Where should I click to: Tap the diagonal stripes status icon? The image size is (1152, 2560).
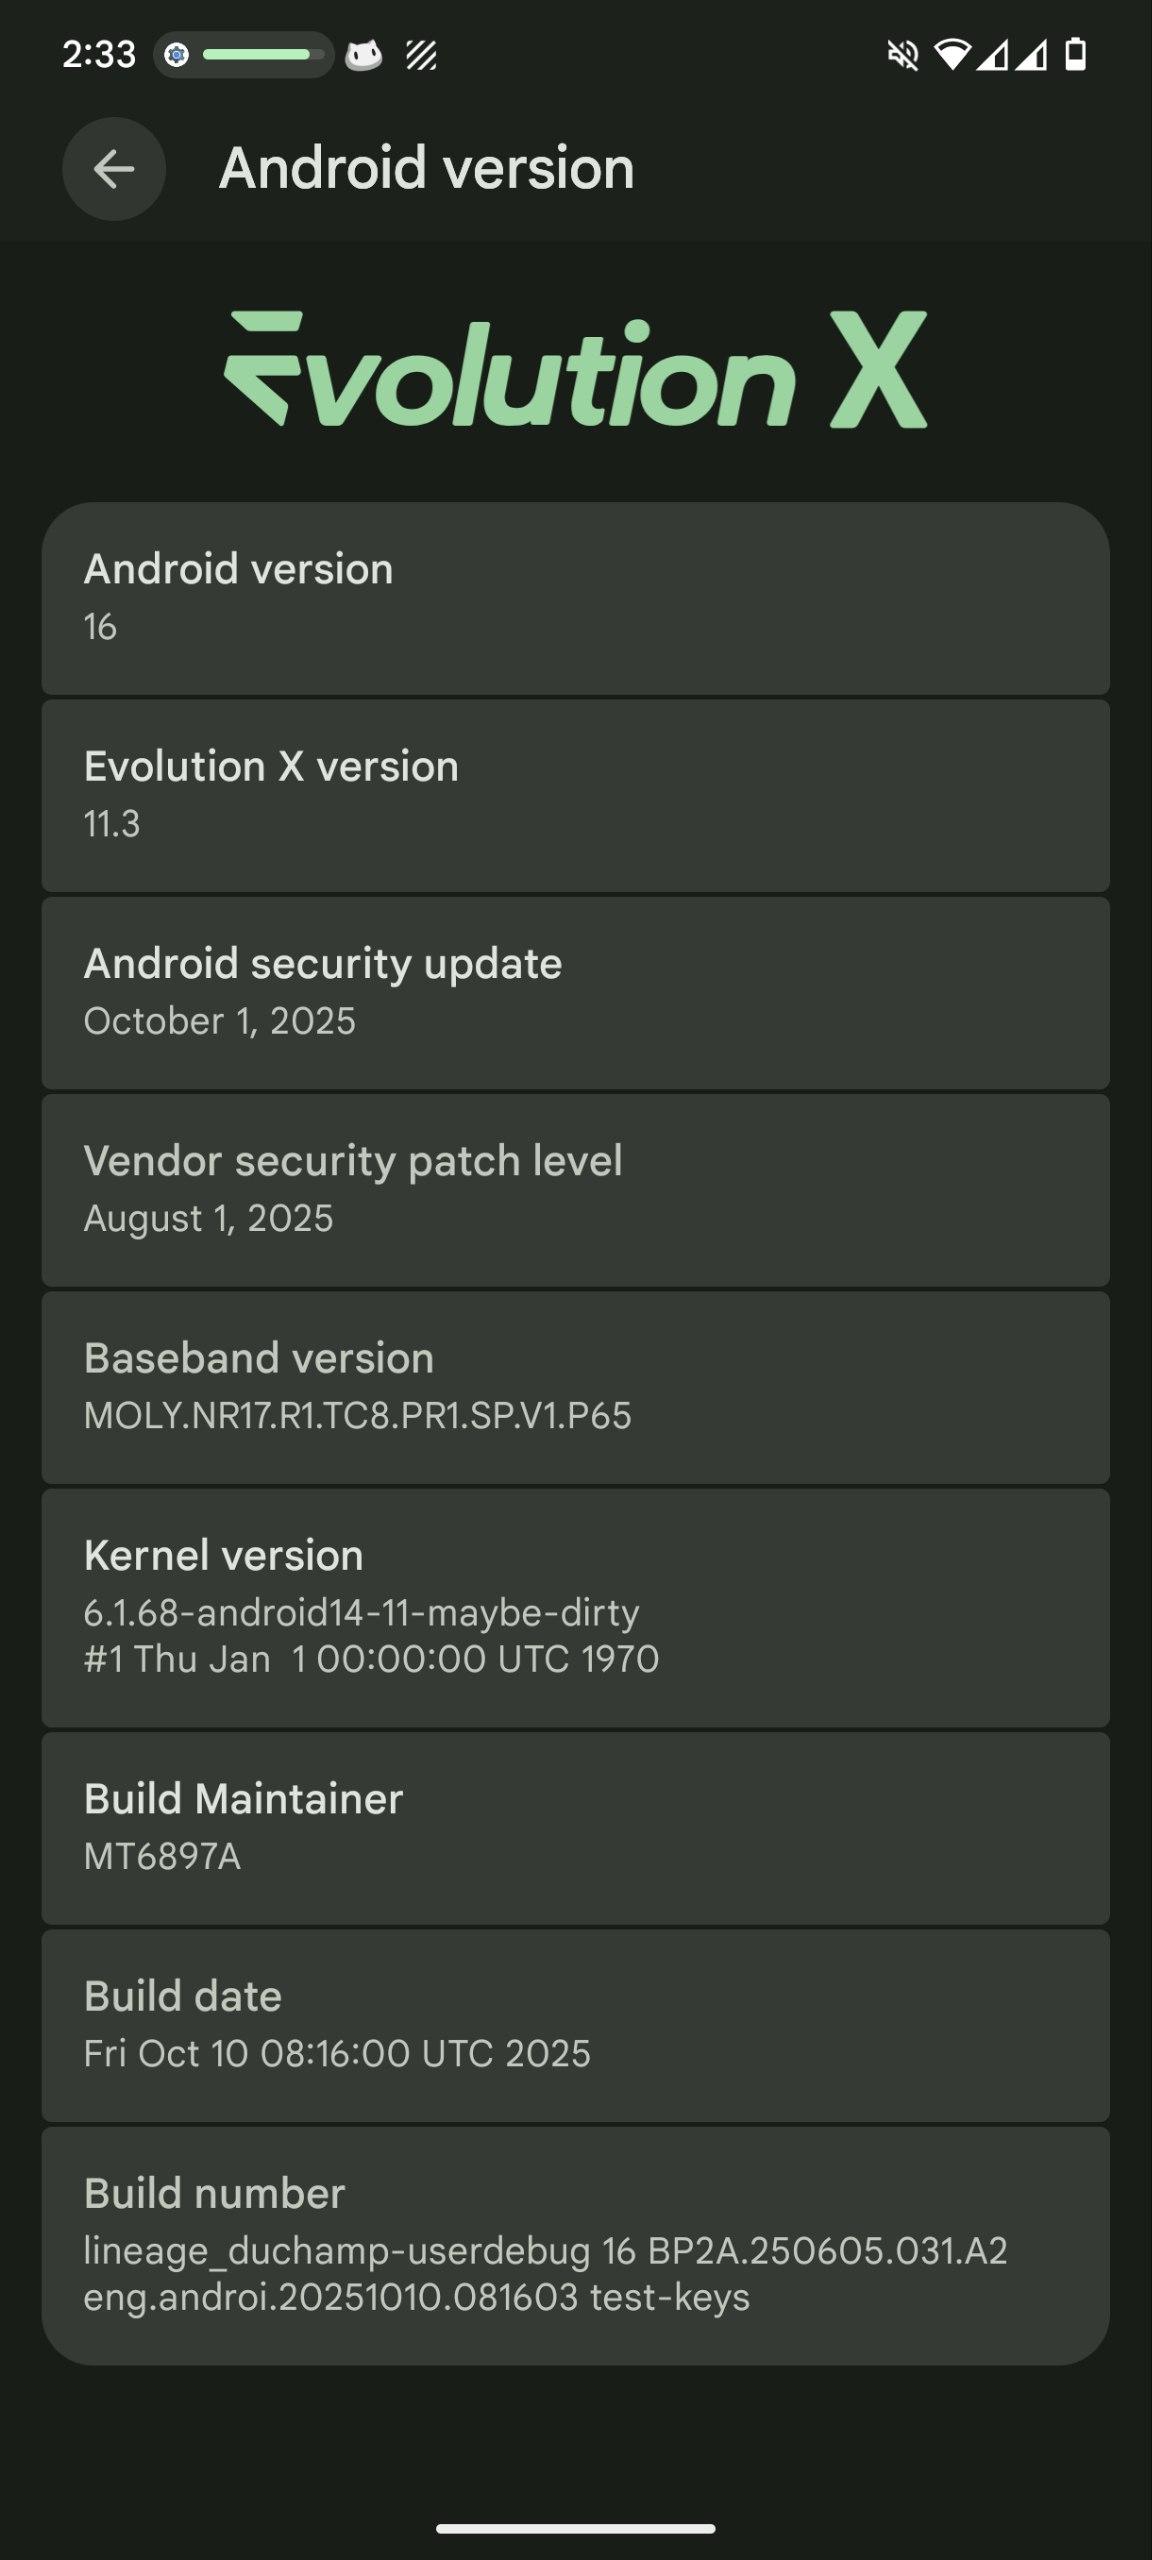[421, 55]
